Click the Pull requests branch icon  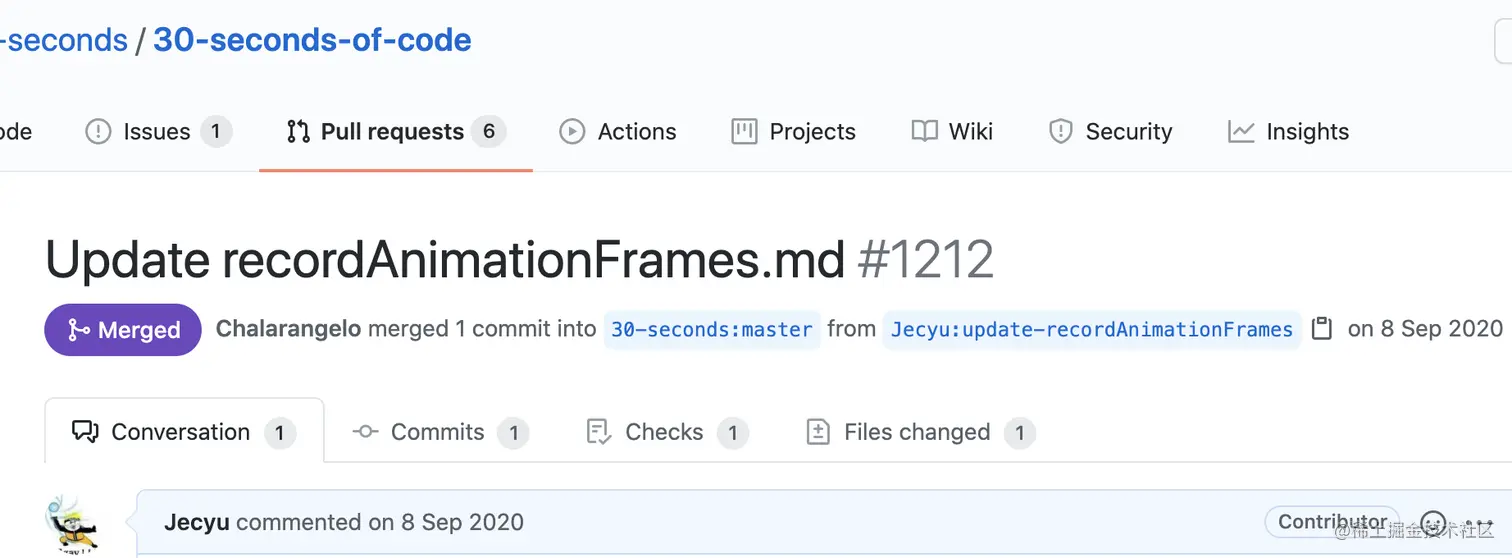click(298, 132)
